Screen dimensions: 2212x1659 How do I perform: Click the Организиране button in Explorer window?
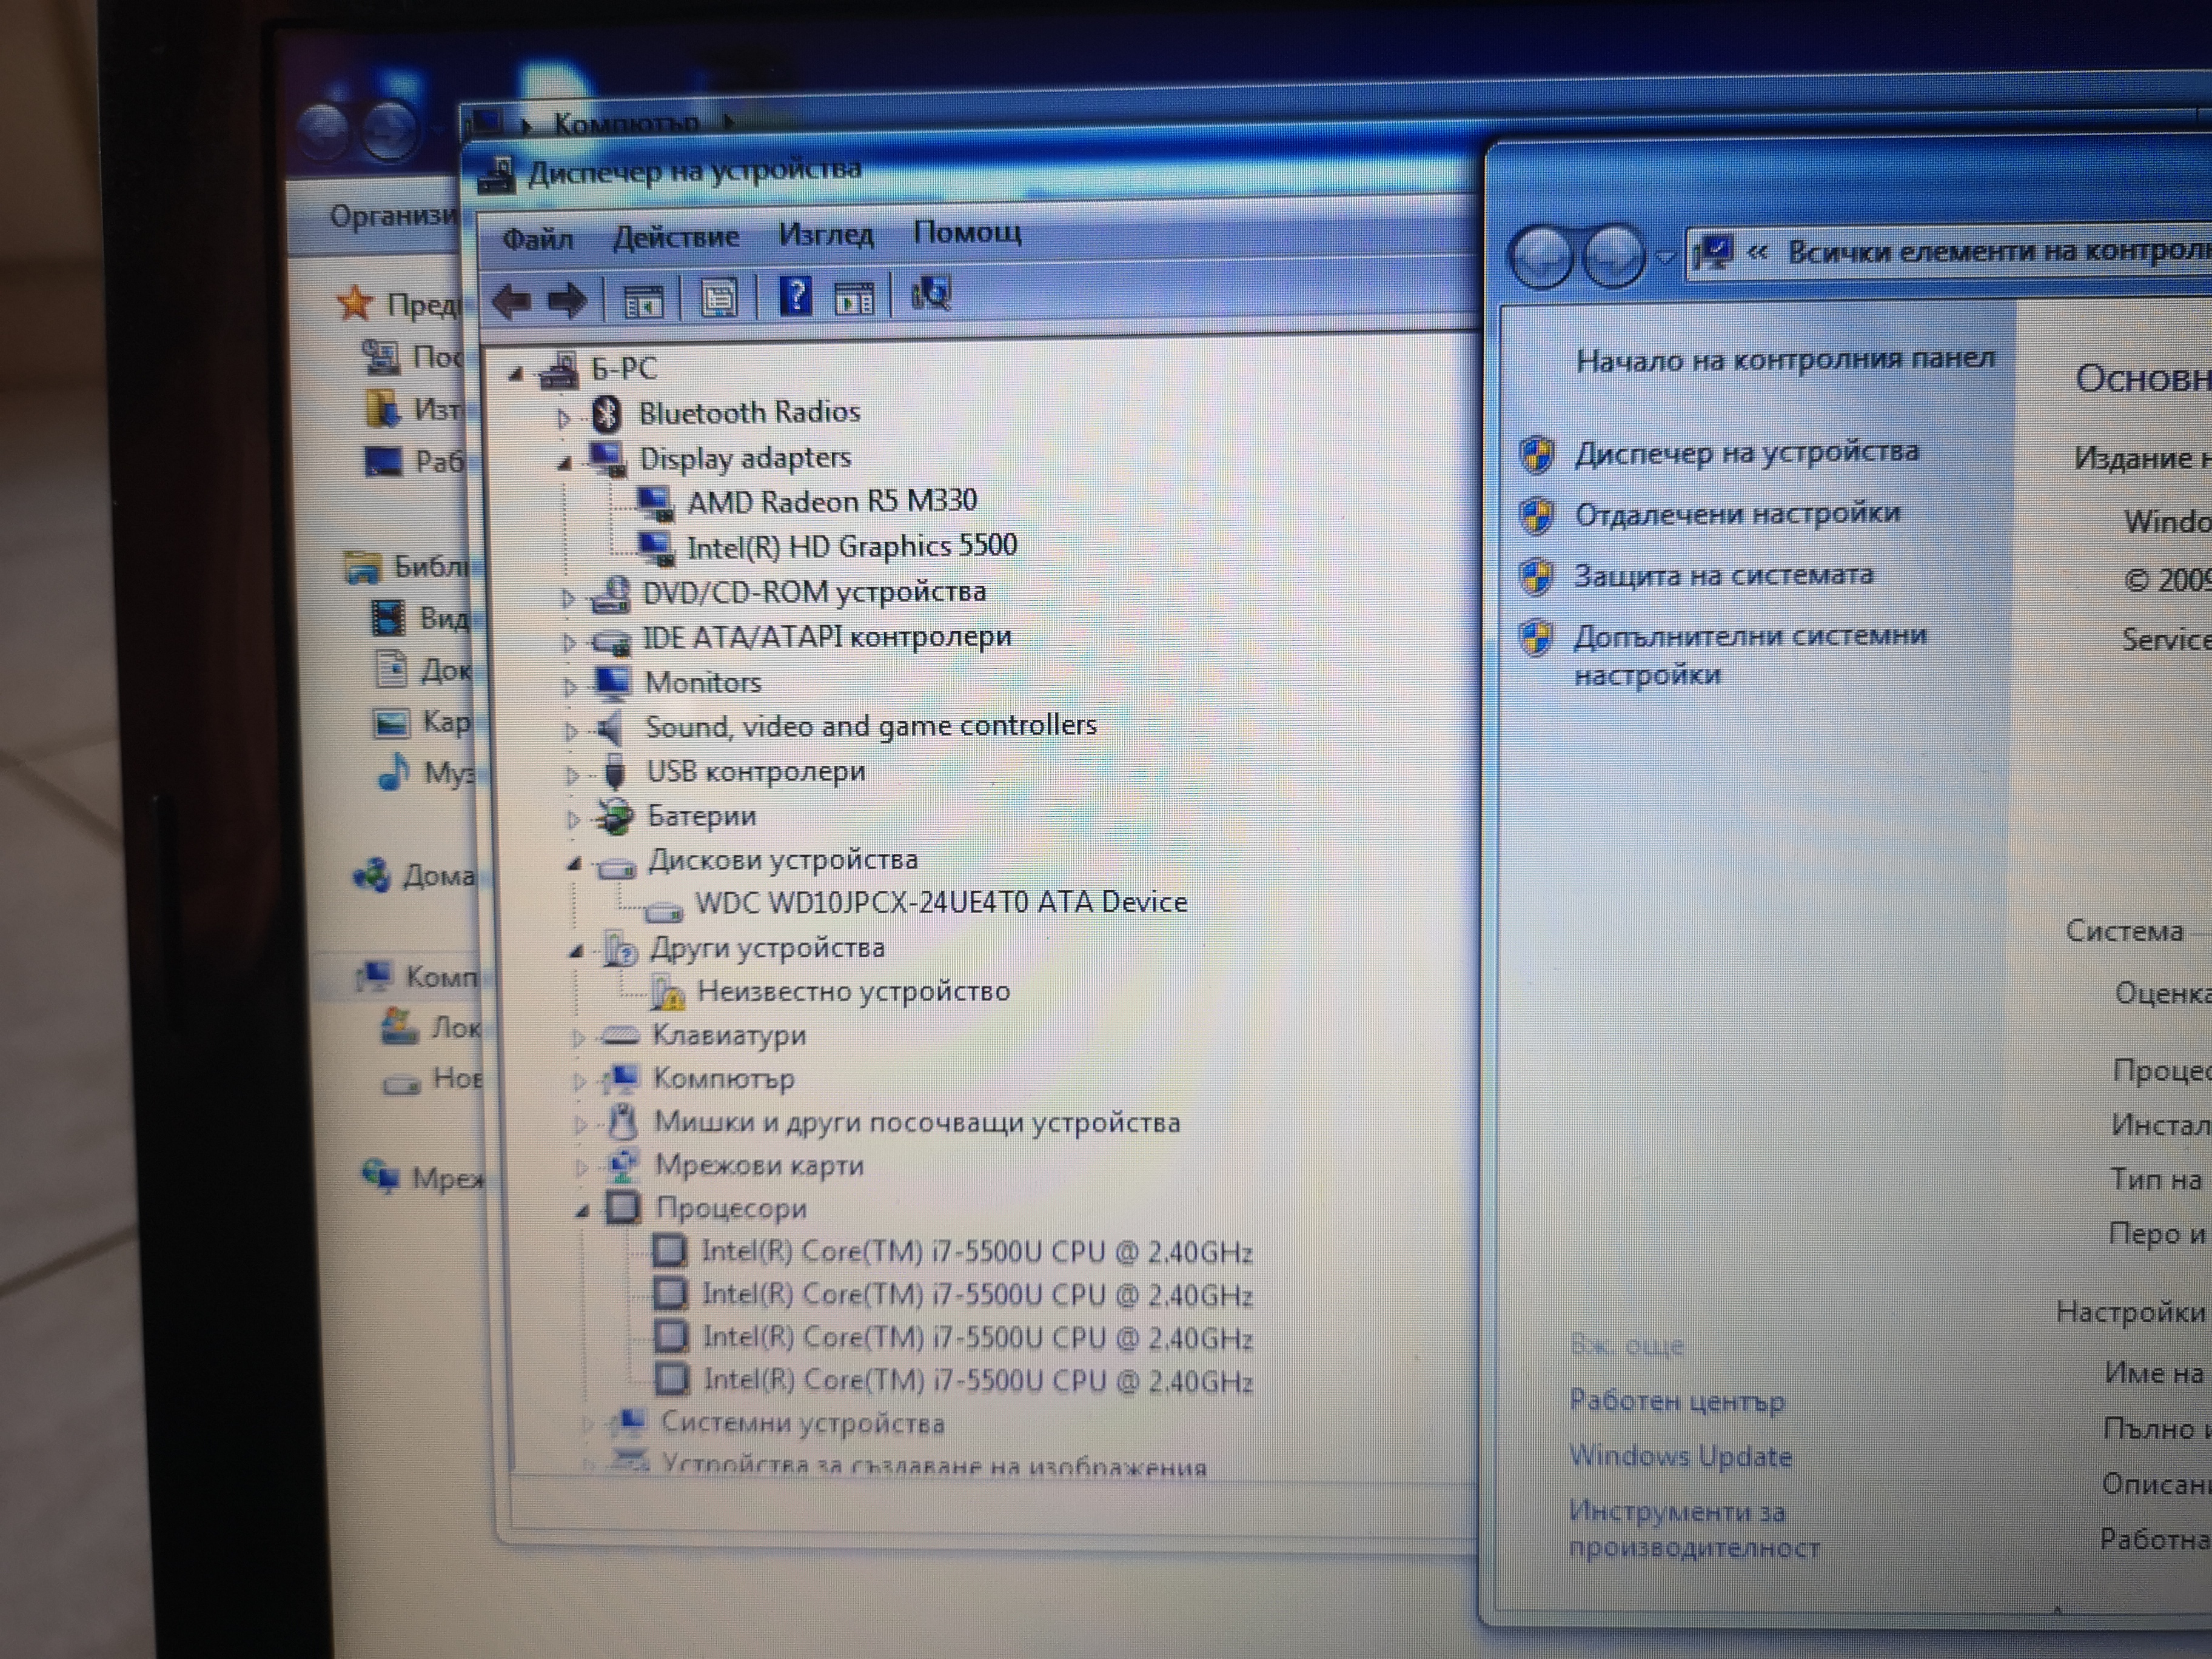click(x=393, y=216)
